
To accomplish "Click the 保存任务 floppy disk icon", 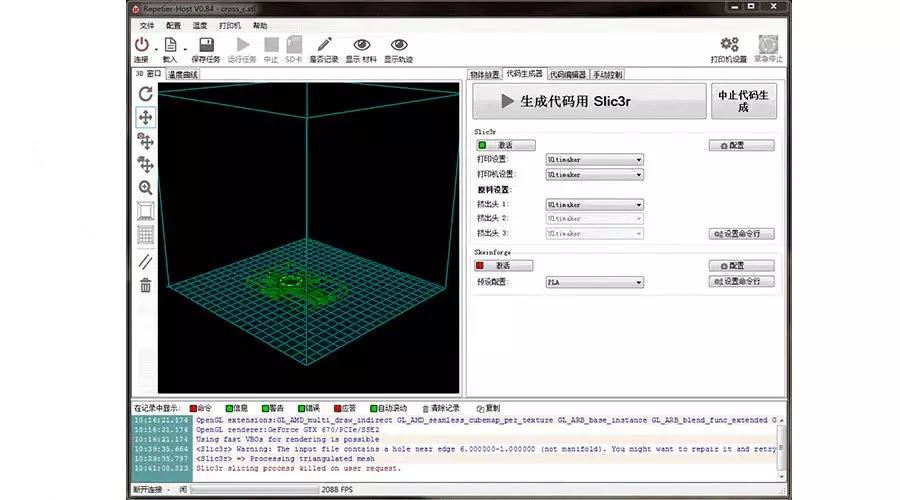I will click(207, 45).
